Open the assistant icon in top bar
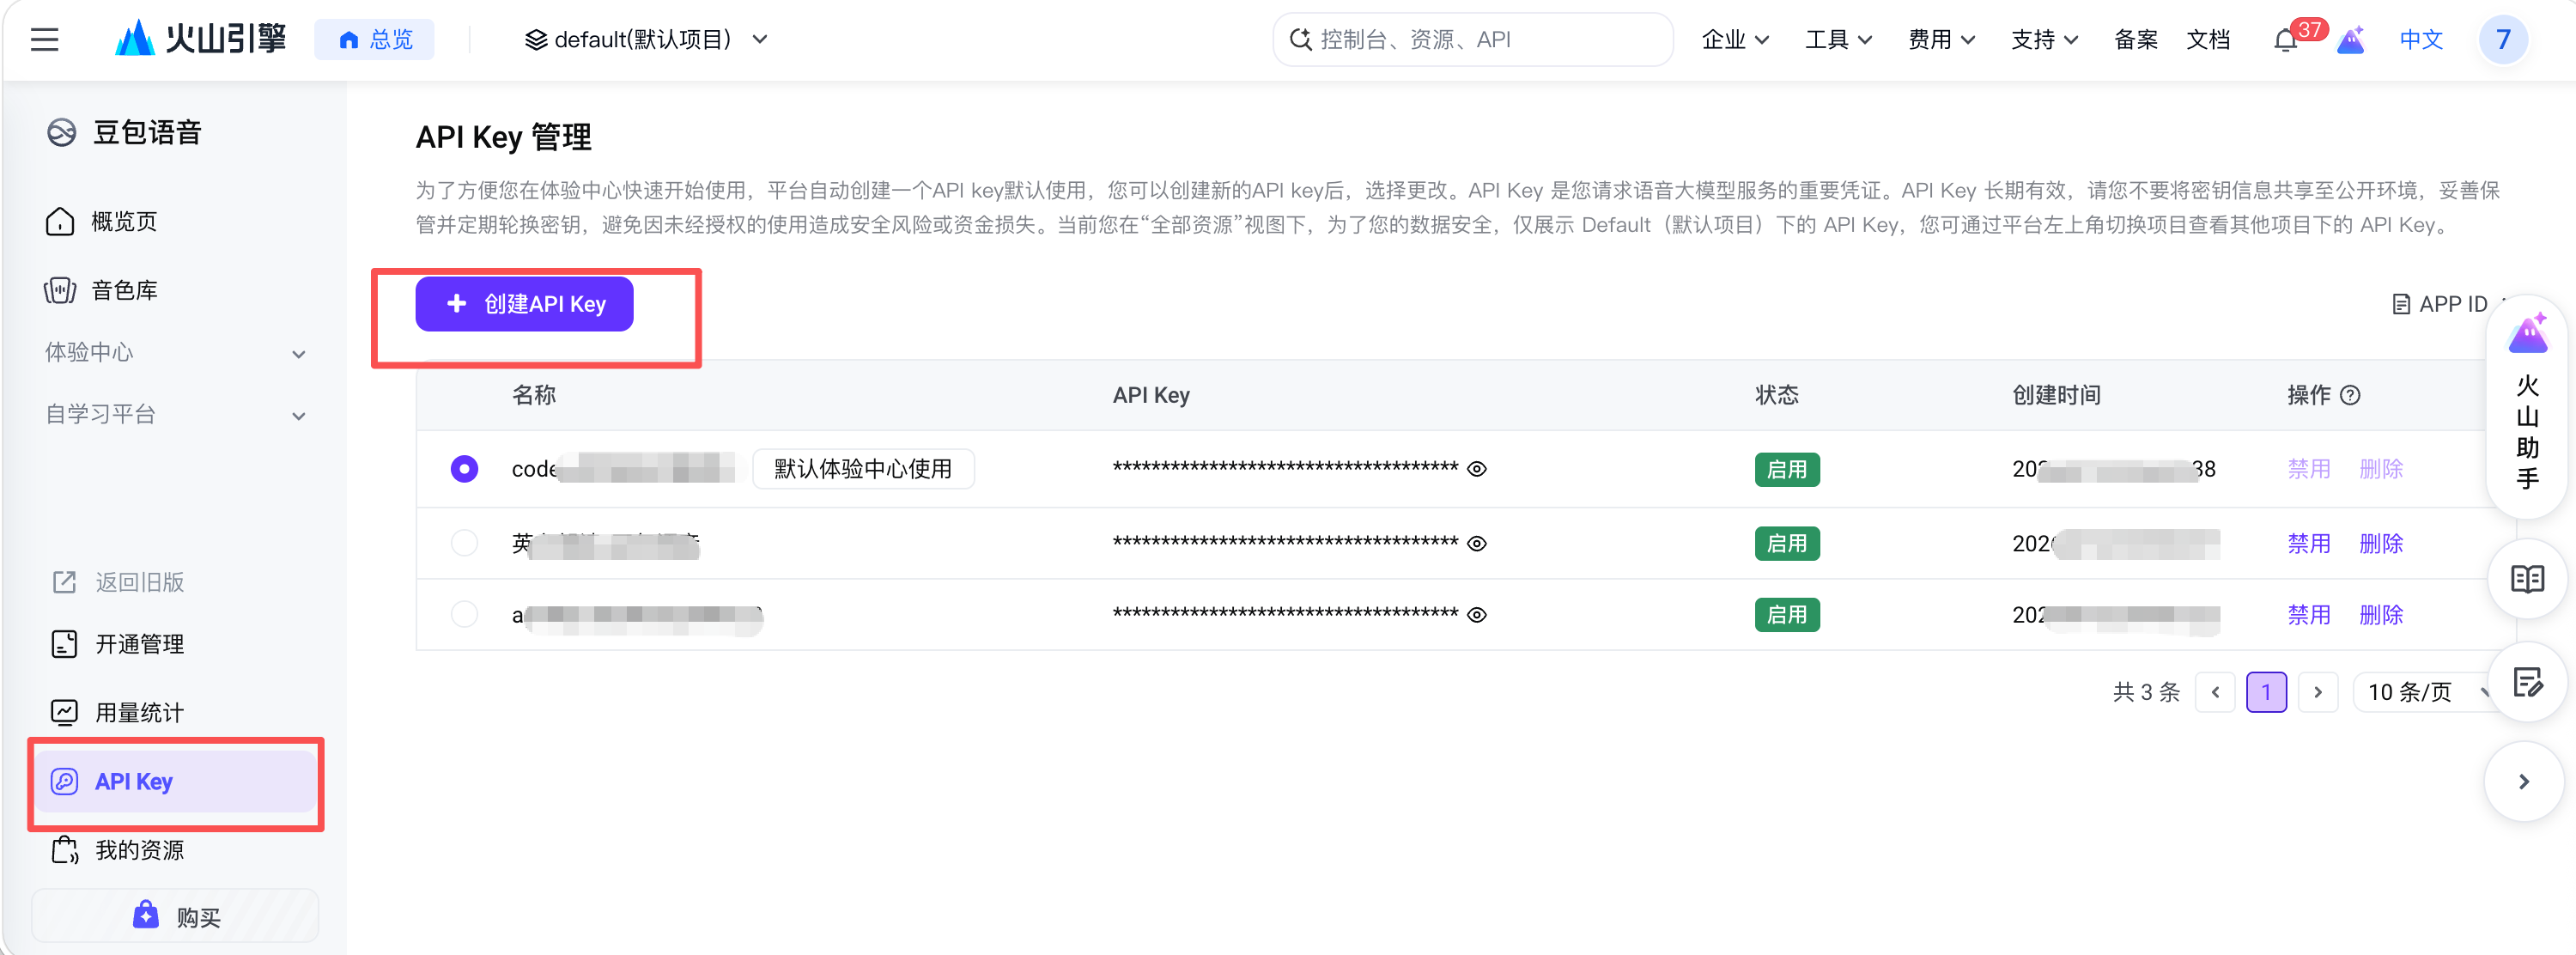2576x955 pixels. (x=2351, y=40)
